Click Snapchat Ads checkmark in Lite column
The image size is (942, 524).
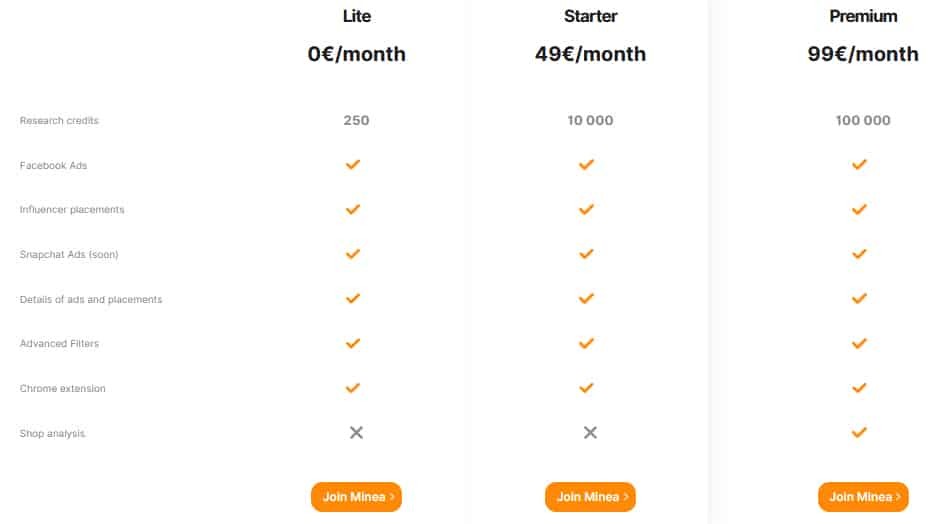click(x=353, y=254)
